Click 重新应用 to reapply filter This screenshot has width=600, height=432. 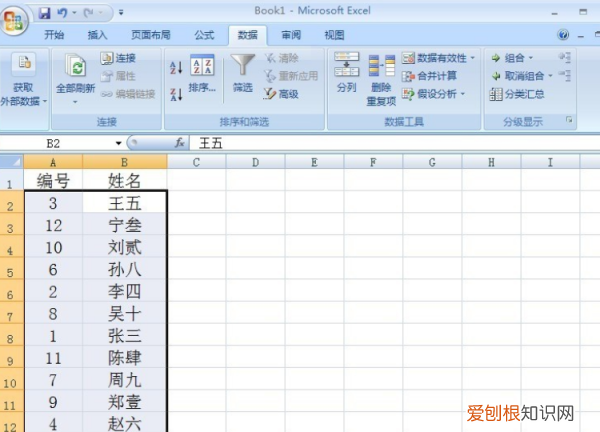coord(291,76)
